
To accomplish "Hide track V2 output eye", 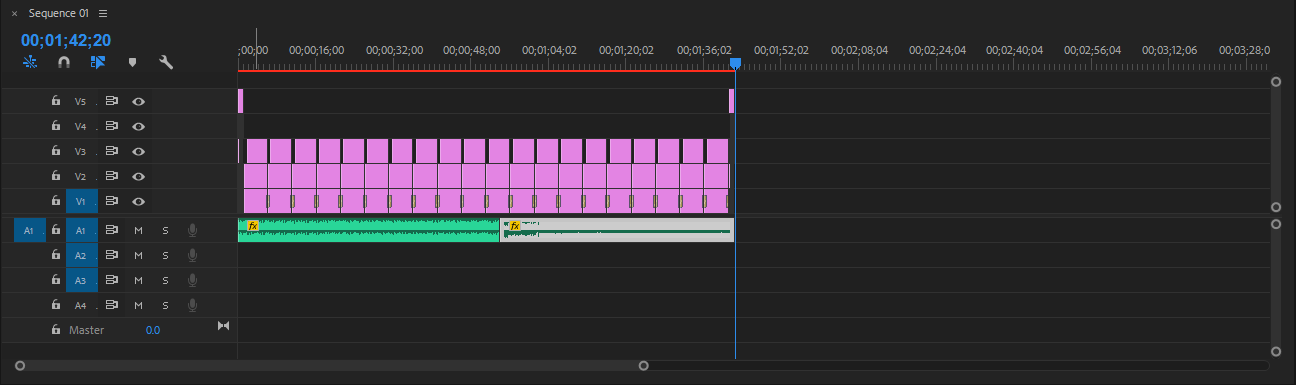I will pos(139,176).
